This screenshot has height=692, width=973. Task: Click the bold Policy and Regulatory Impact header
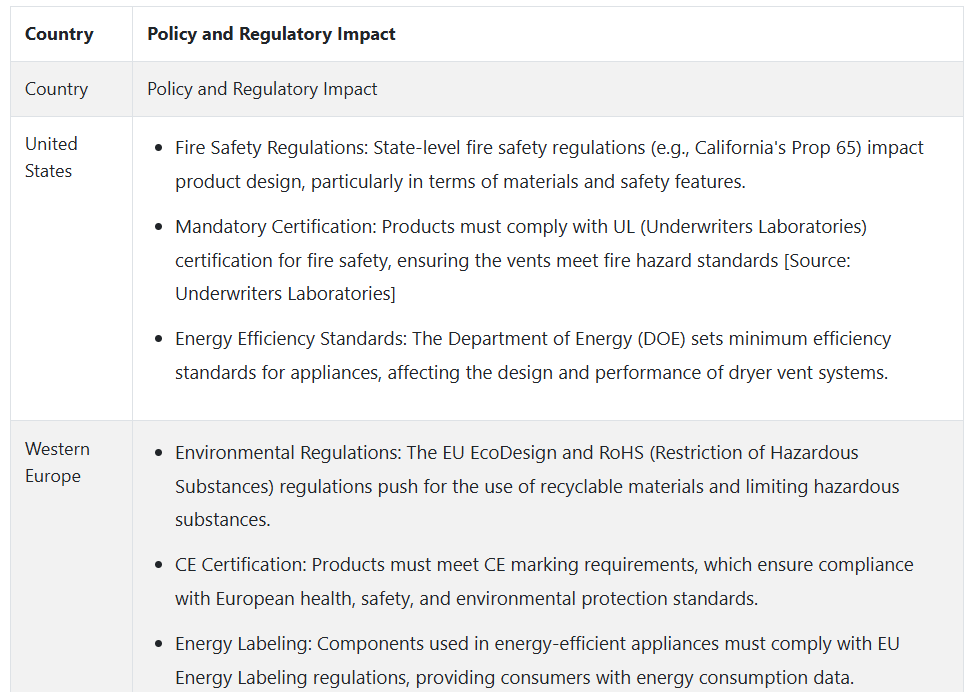[x=271, y=34]
